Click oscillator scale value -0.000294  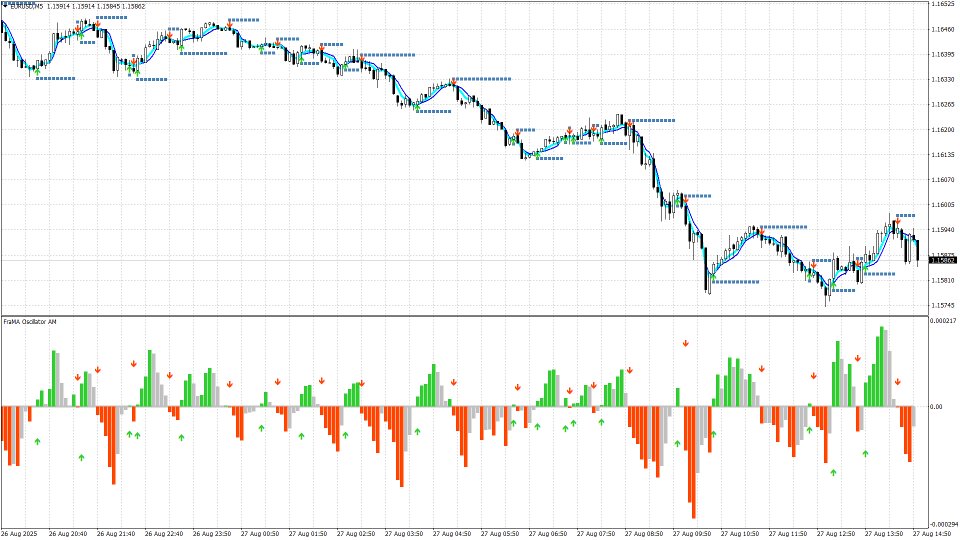(x=943, y=524)
